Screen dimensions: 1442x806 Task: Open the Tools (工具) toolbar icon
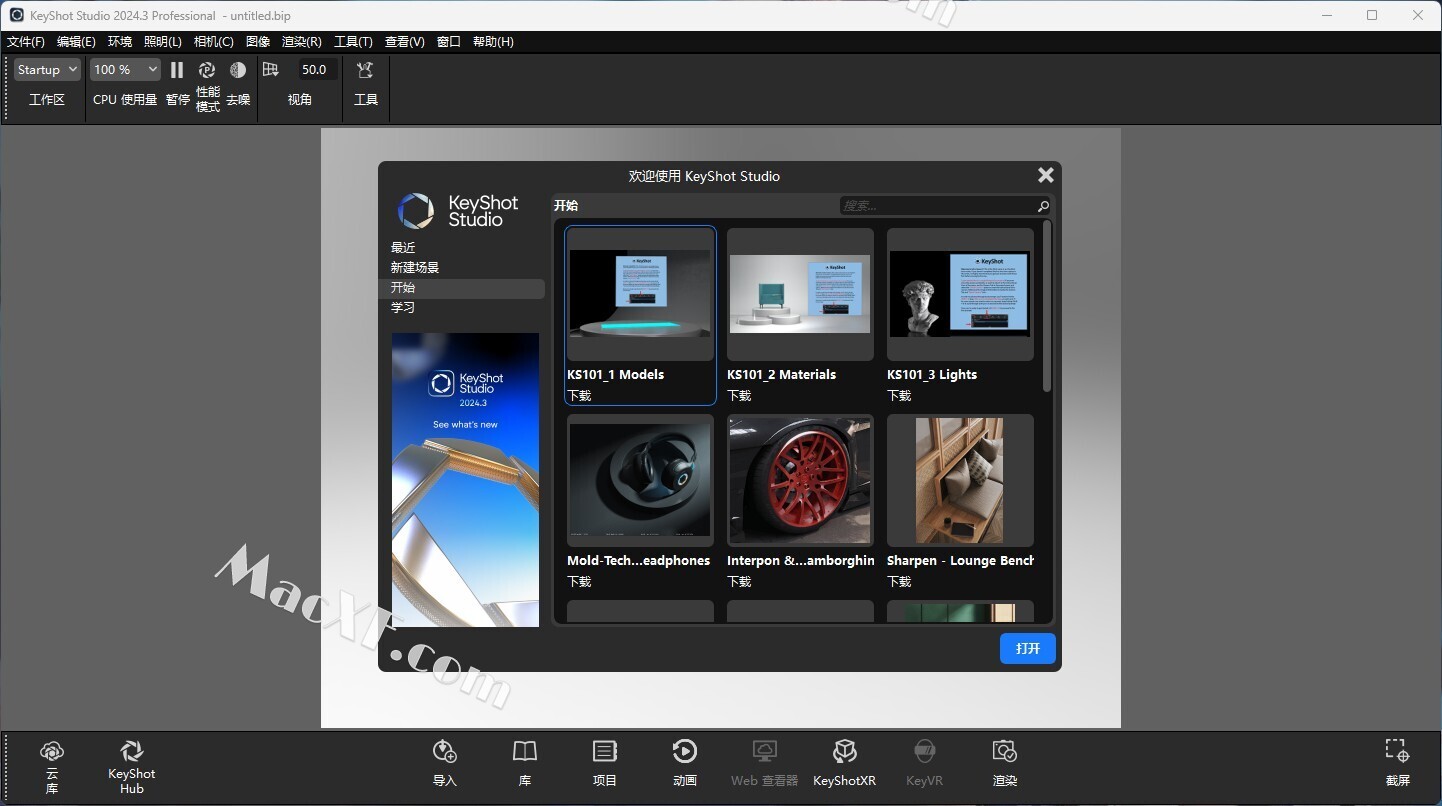pos(365,70)
